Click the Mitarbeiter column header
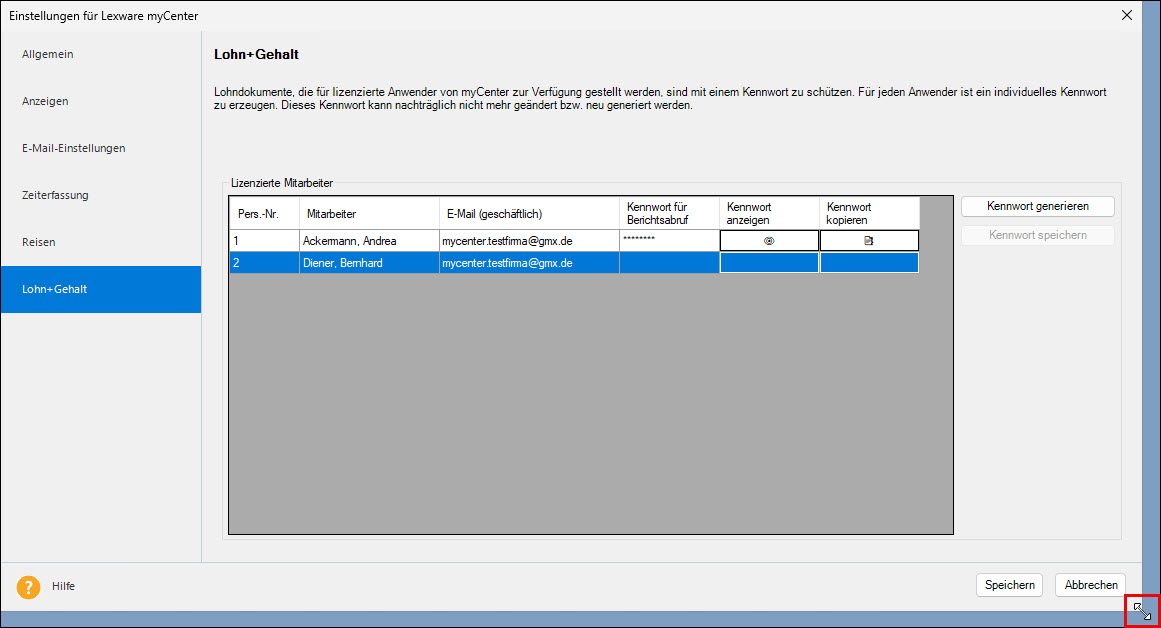Viewport: 1161px width, 628px height. 331,213
